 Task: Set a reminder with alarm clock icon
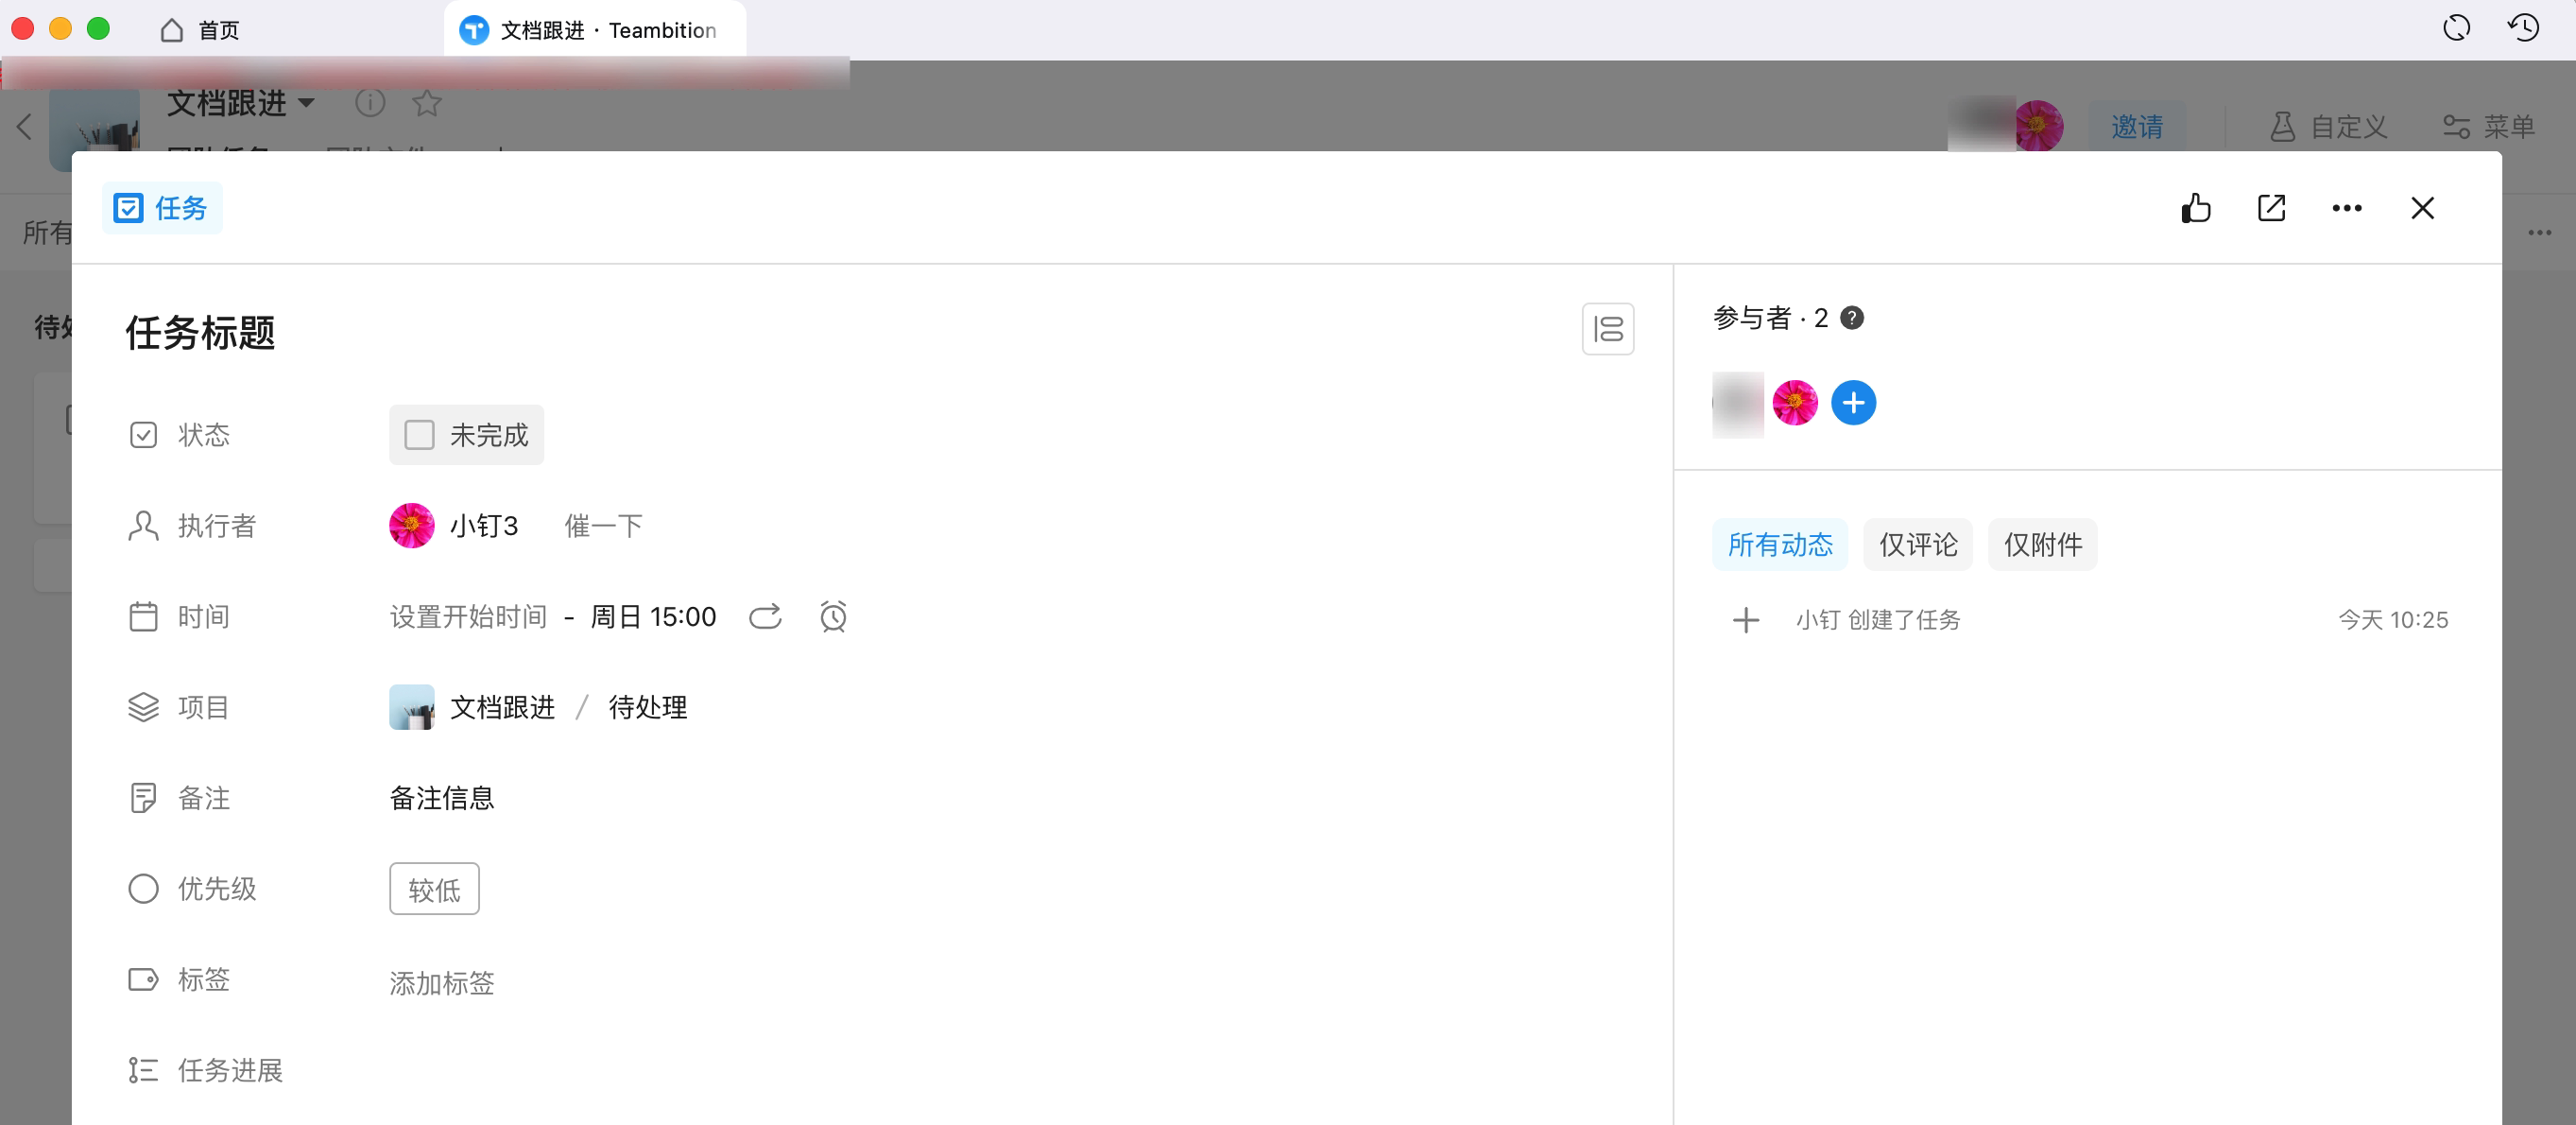833,616
